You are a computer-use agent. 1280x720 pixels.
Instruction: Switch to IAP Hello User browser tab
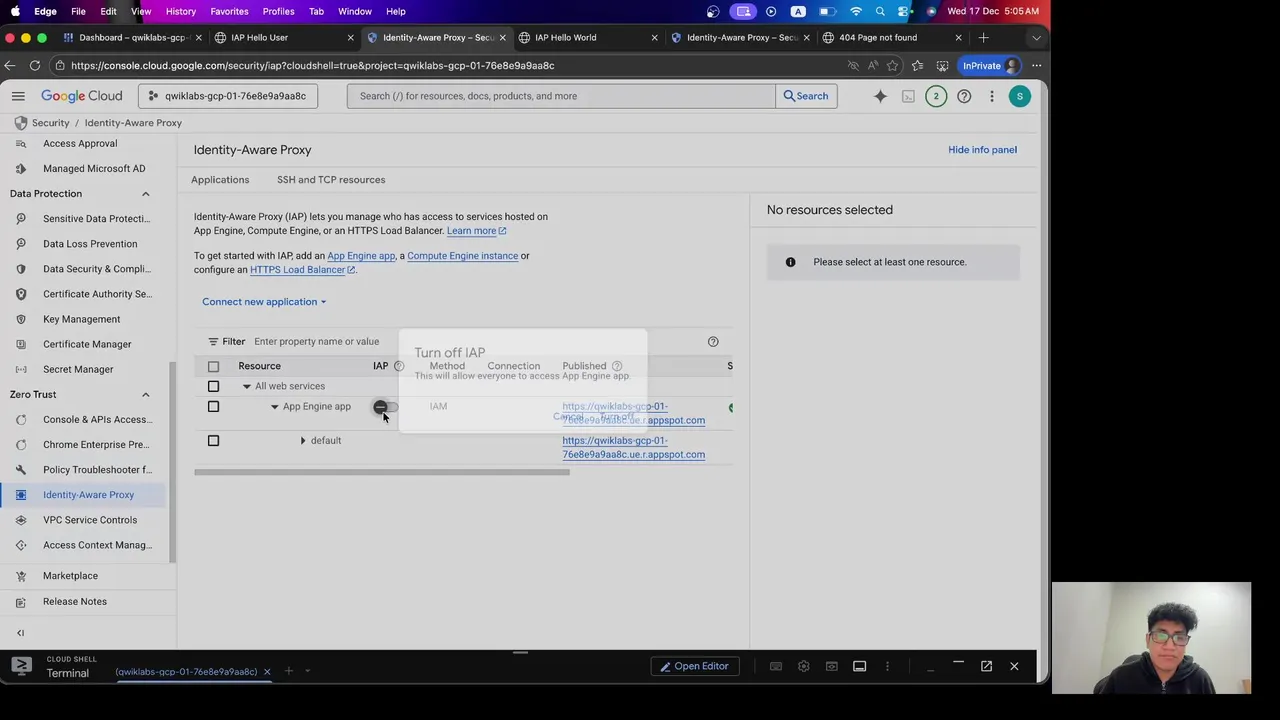(x=282, y=38)
